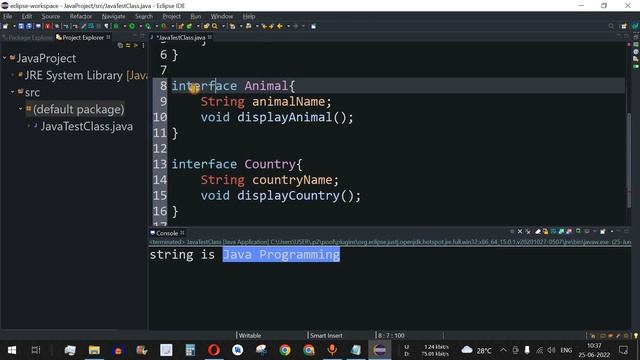Select the JavaTestClass.java editor tab
This screenshot has width=640, height=360.
tap(181, 38)
